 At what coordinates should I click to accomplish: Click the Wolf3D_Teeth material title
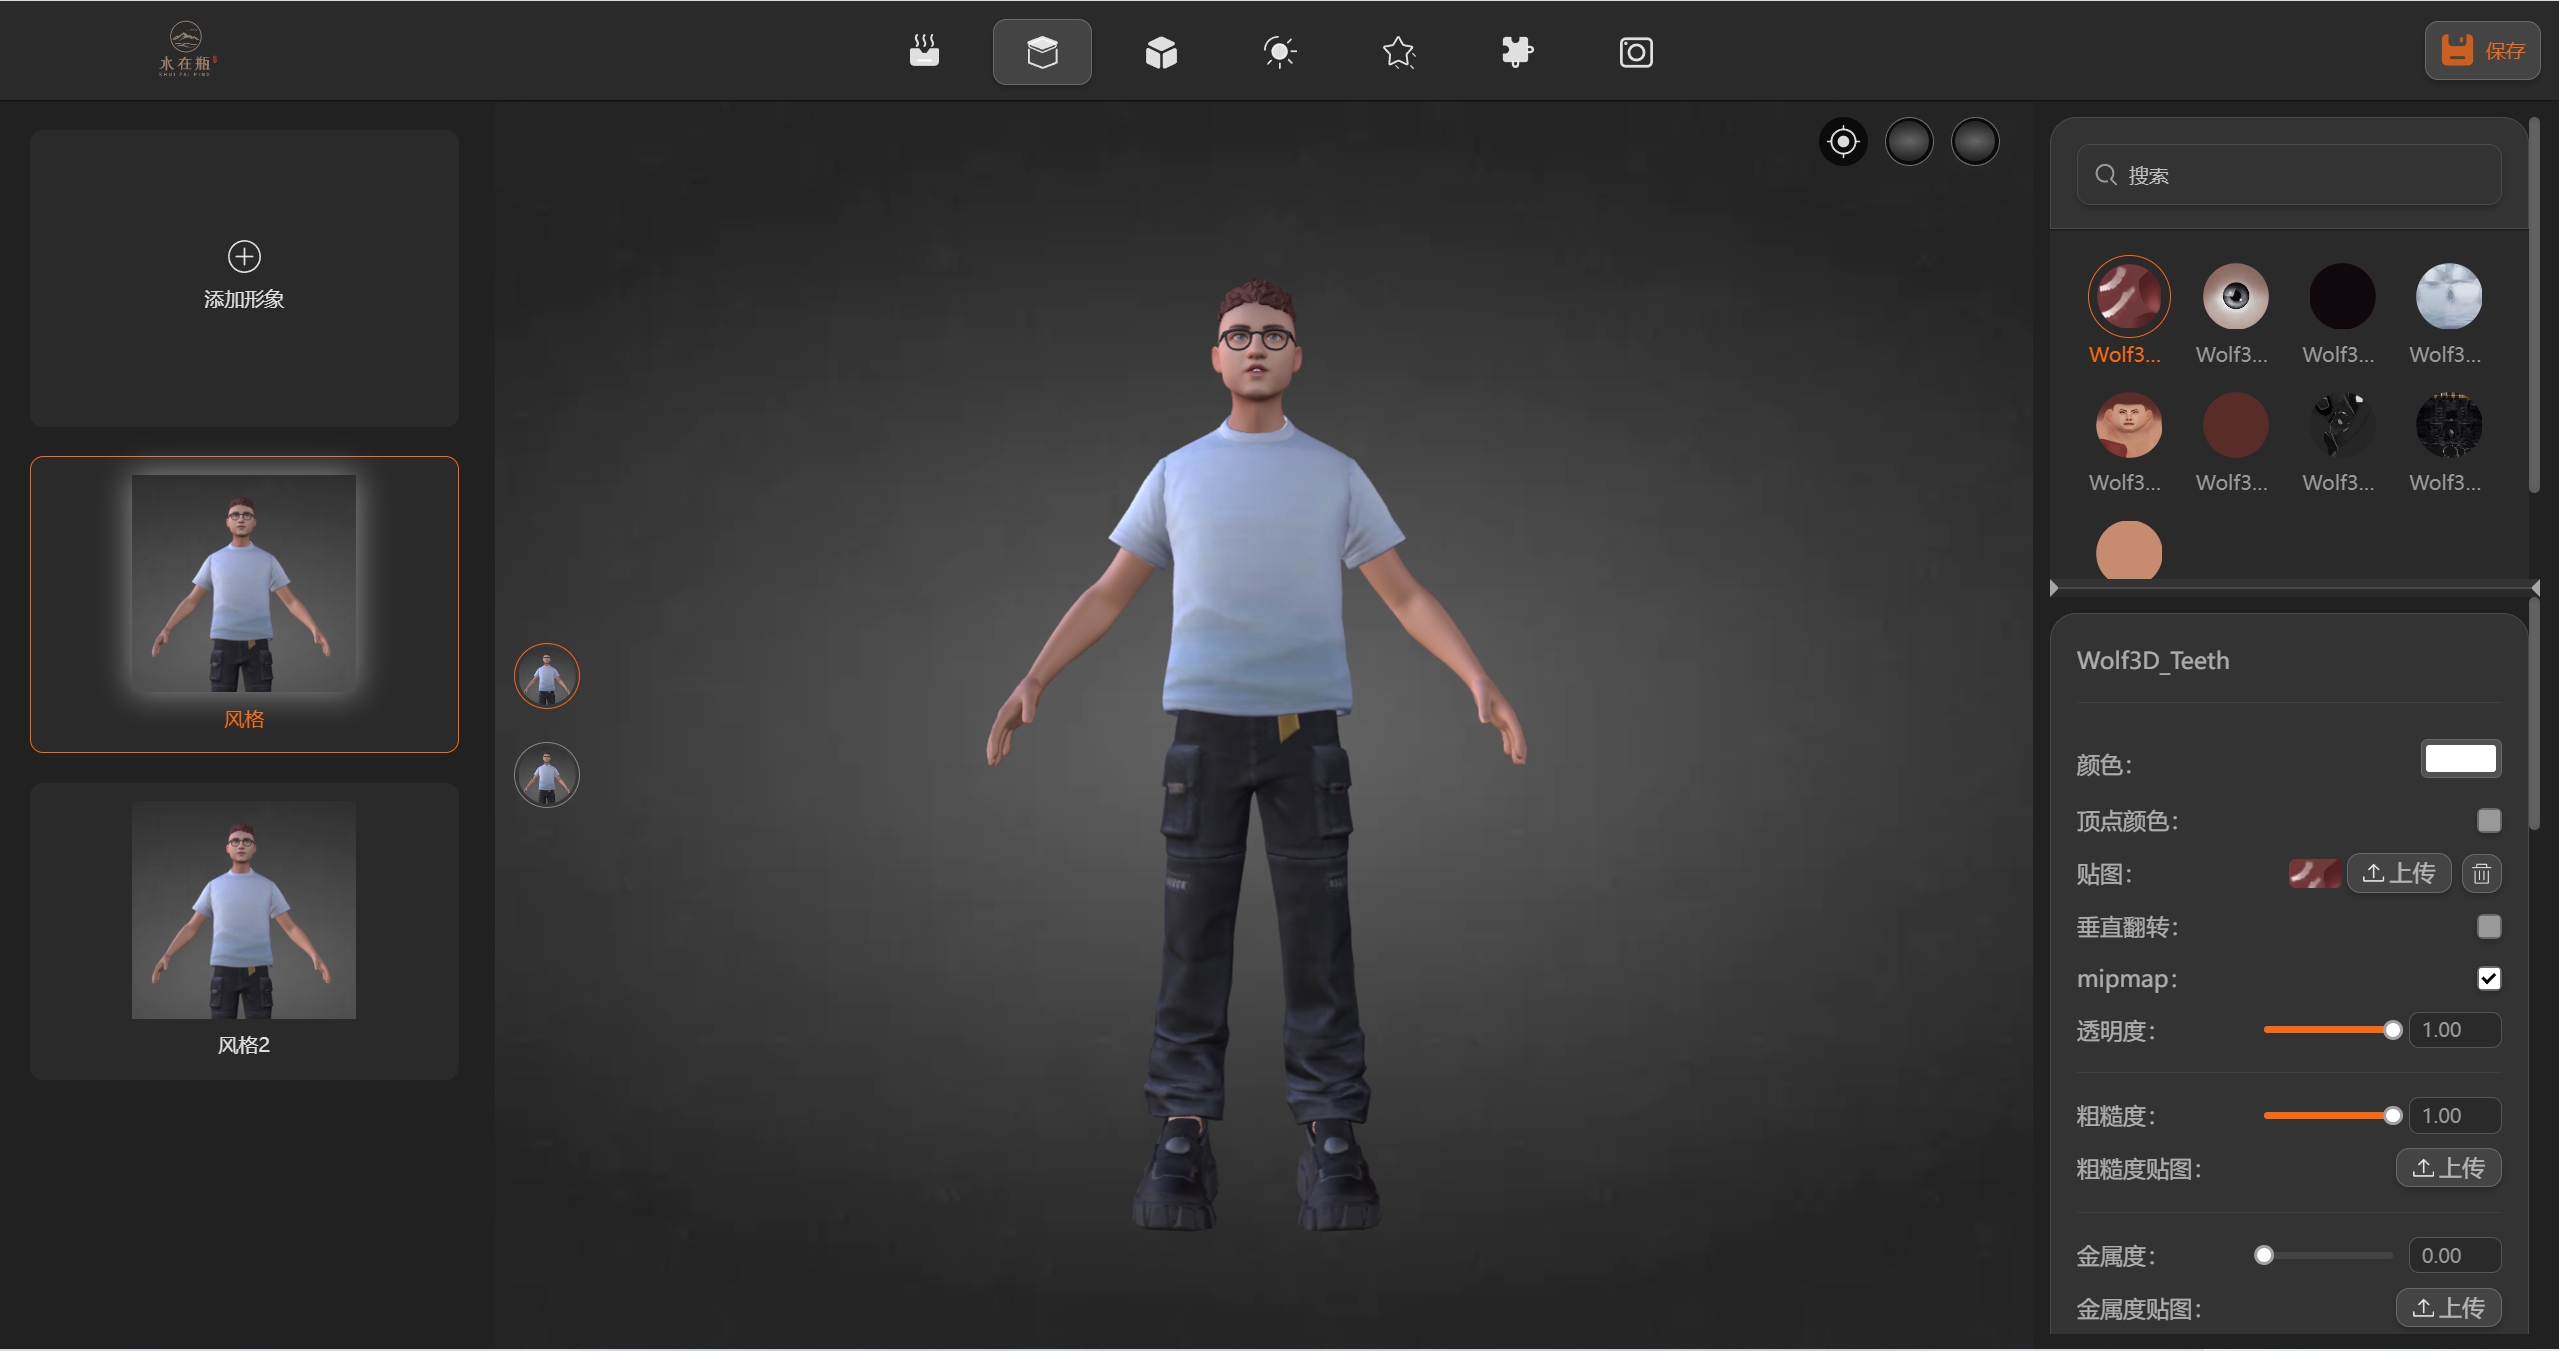2153,661
